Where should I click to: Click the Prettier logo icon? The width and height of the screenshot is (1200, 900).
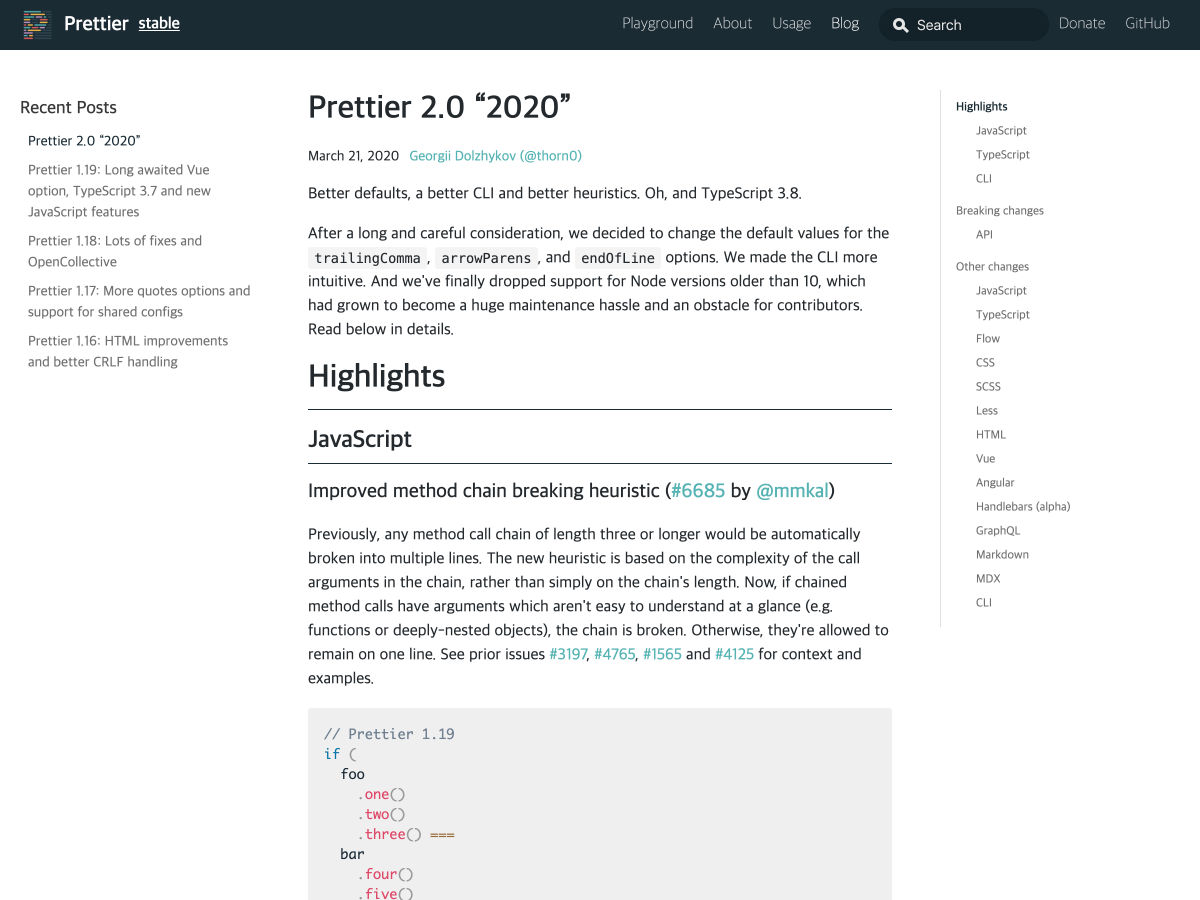tap(37, 24)
